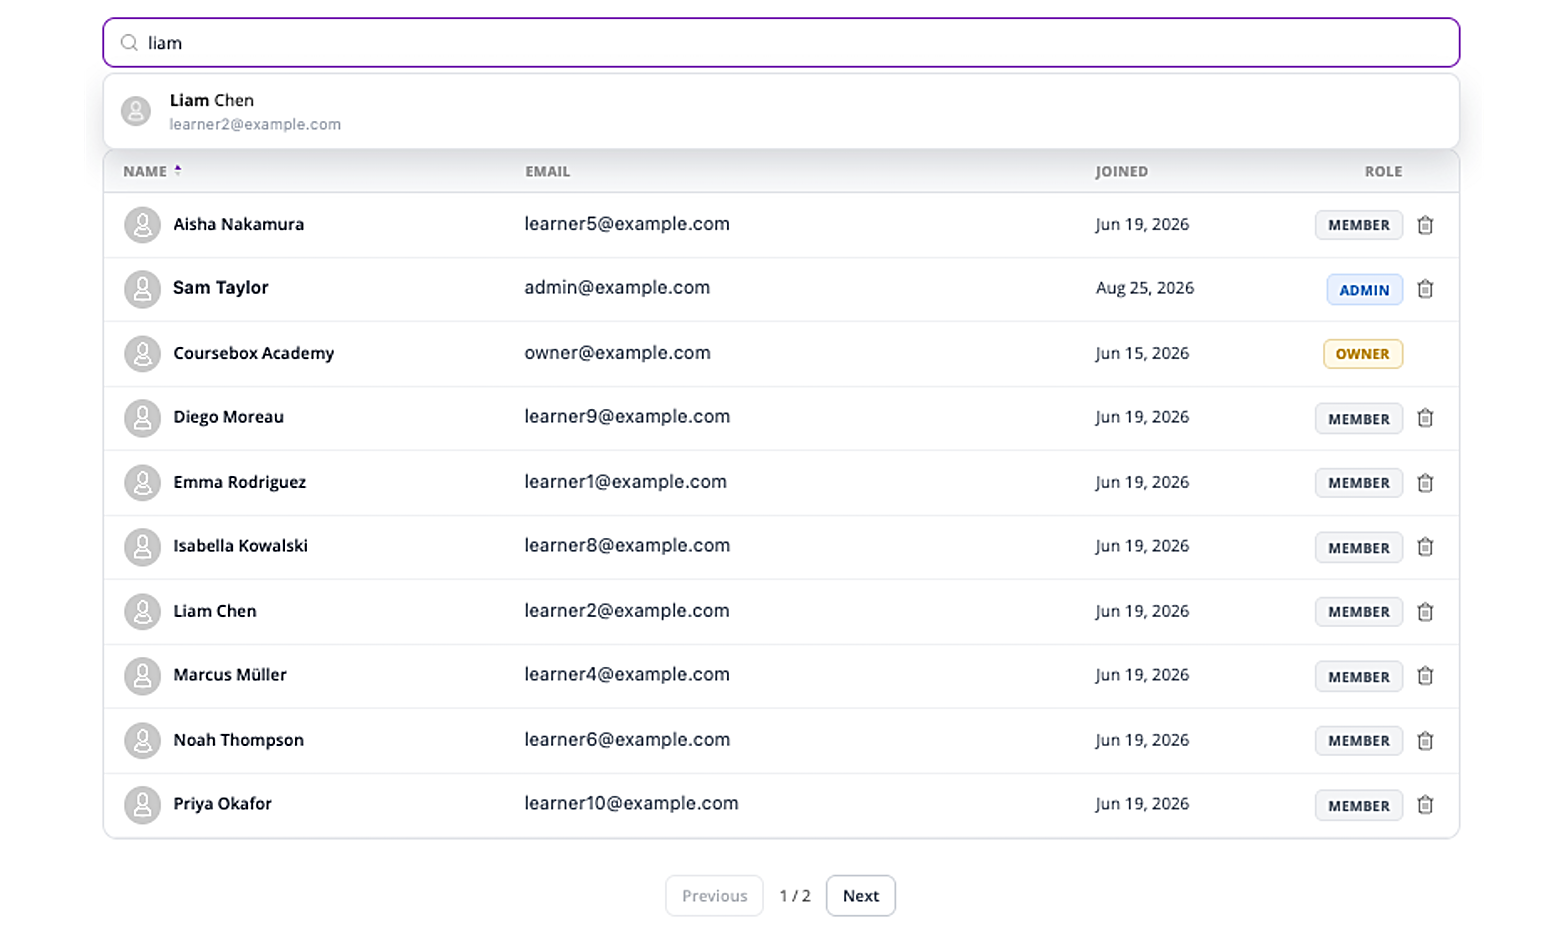Screen dimensions: 1568x930
Task: Click OWNER badge for Coursebox Academy
Action: (1363, 354)
